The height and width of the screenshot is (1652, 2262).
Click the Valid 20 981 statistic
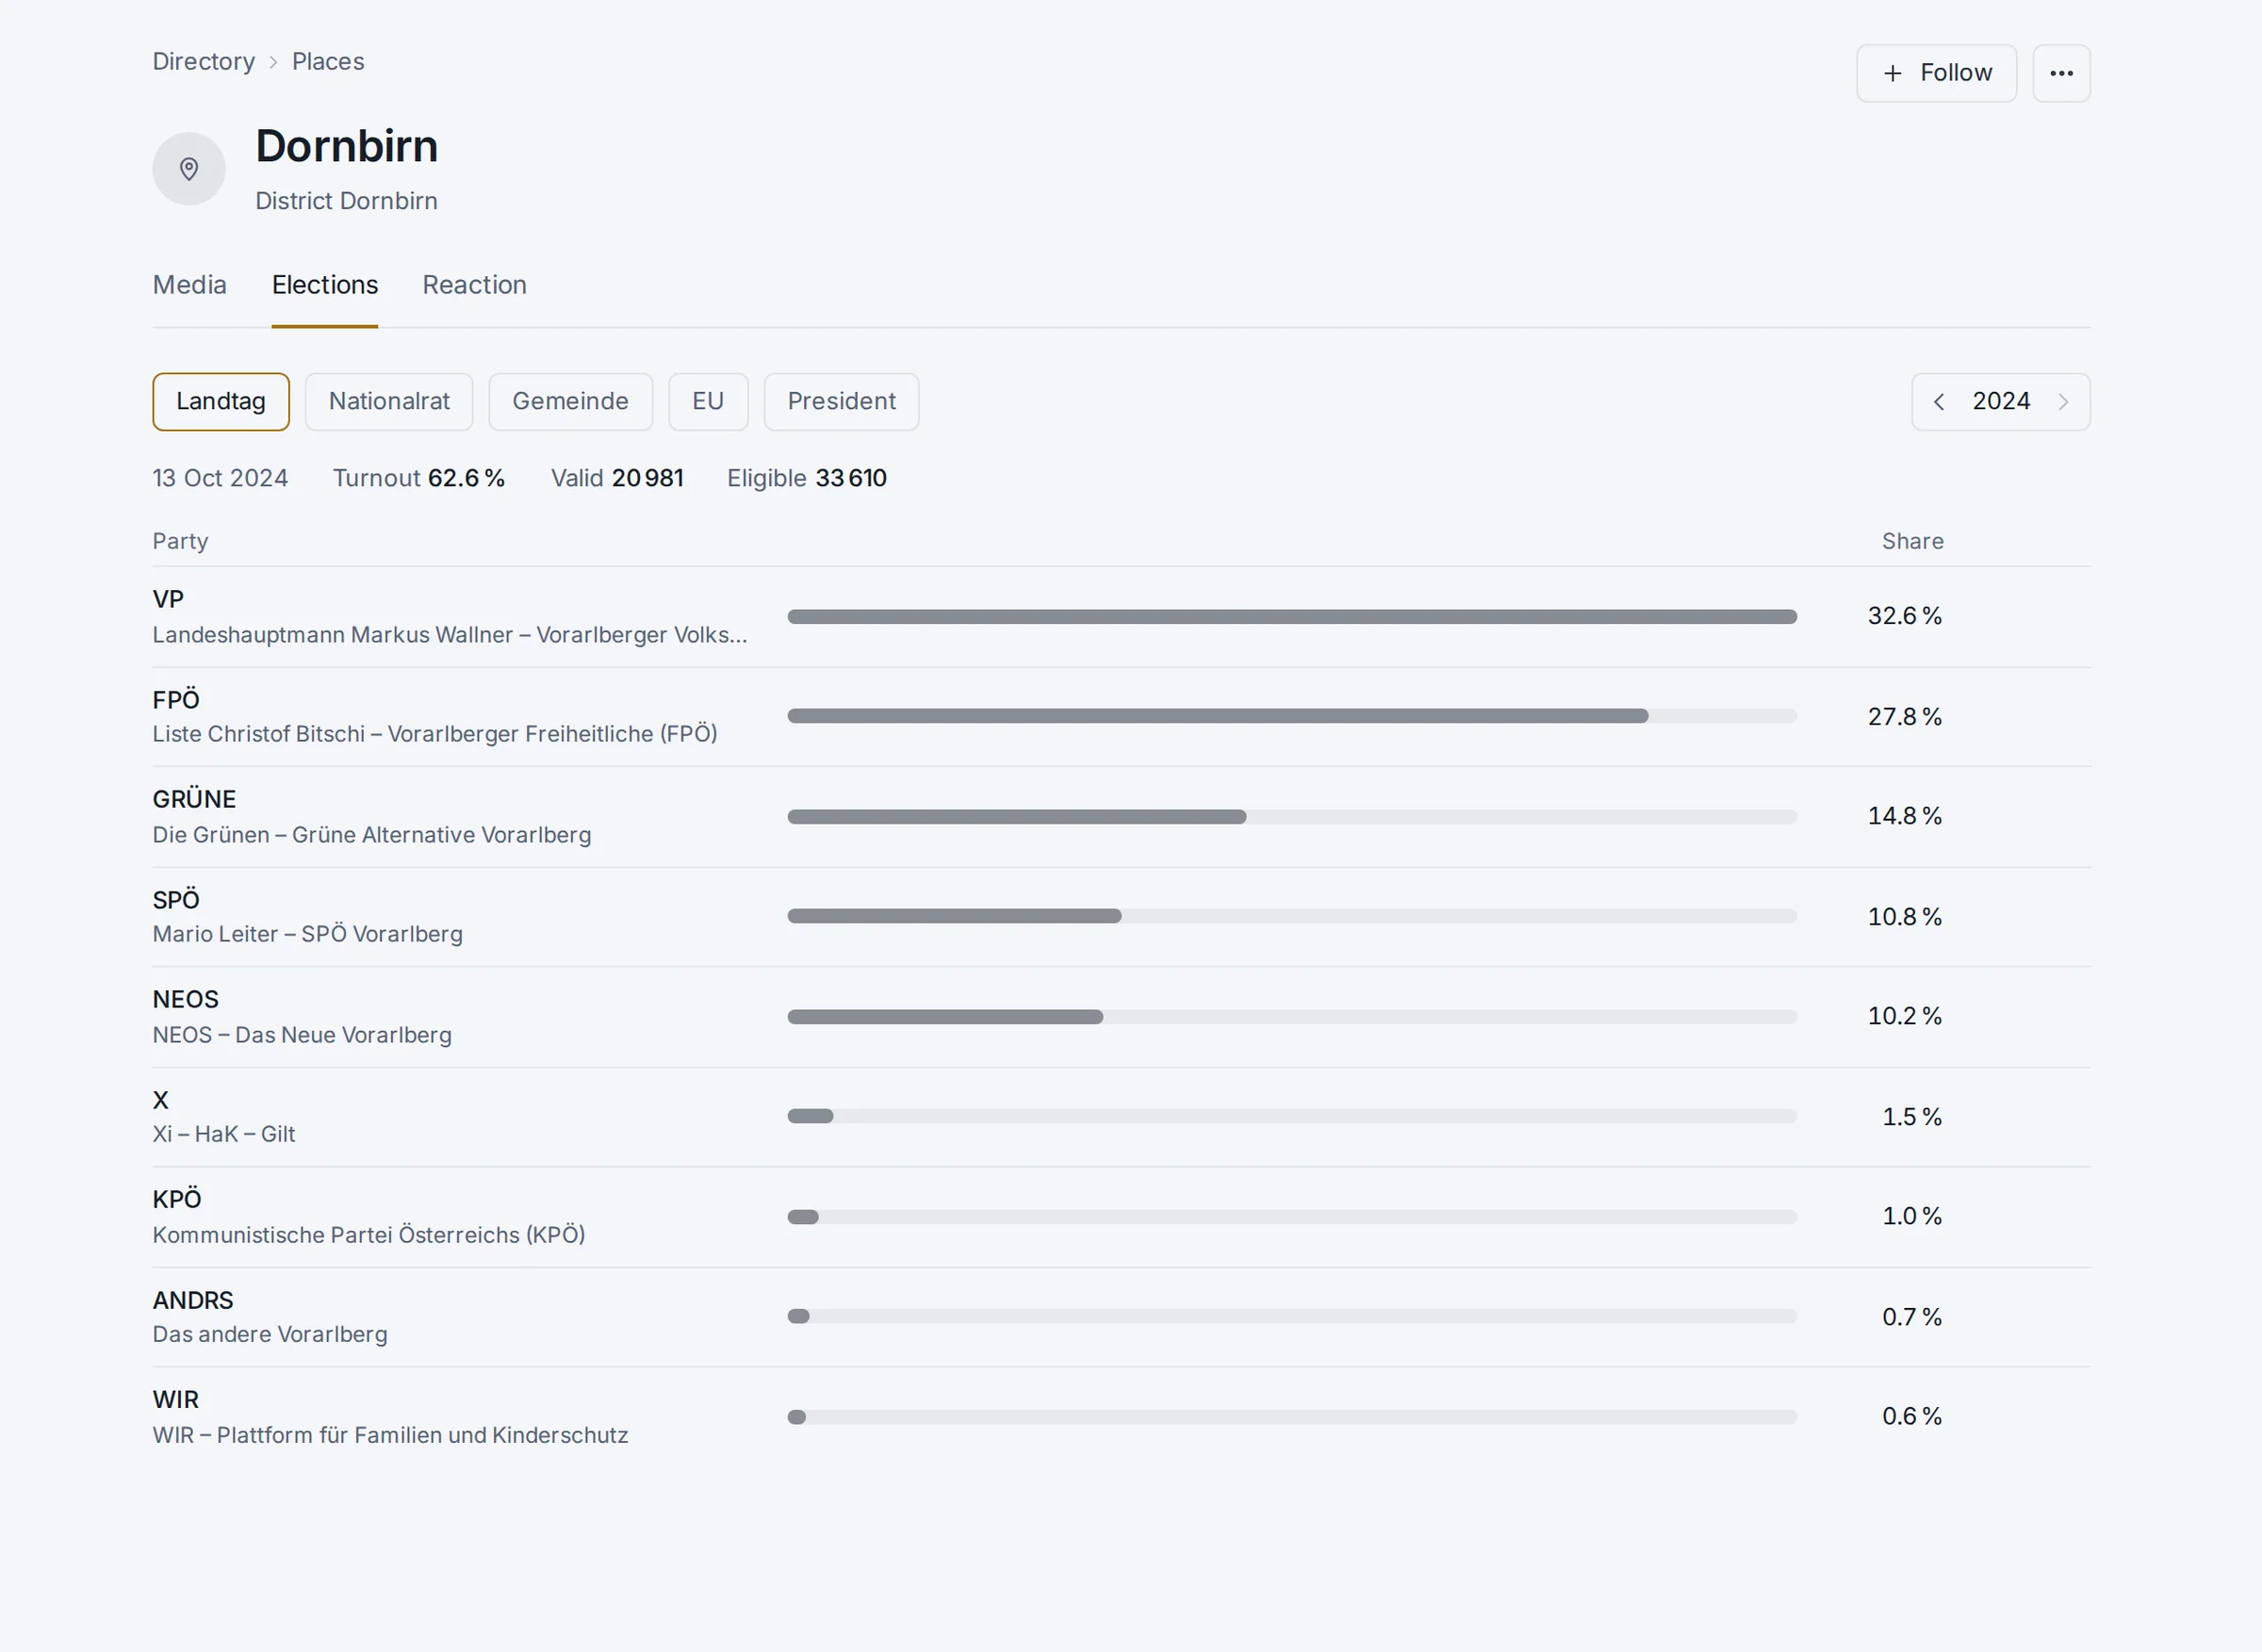617,478
